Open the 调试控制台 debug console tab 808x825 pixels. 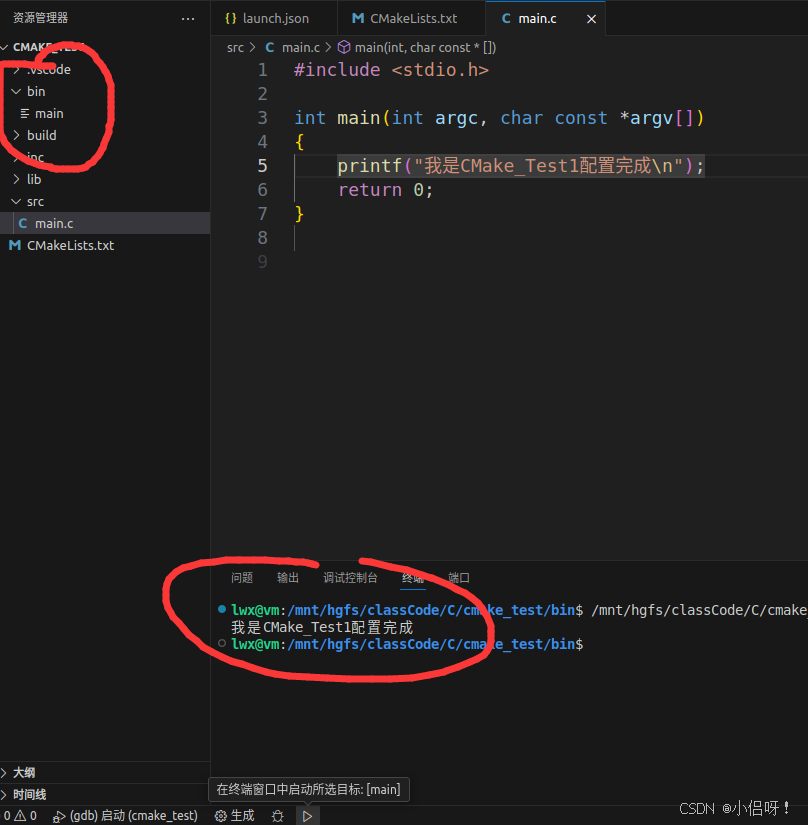(350, 577)
